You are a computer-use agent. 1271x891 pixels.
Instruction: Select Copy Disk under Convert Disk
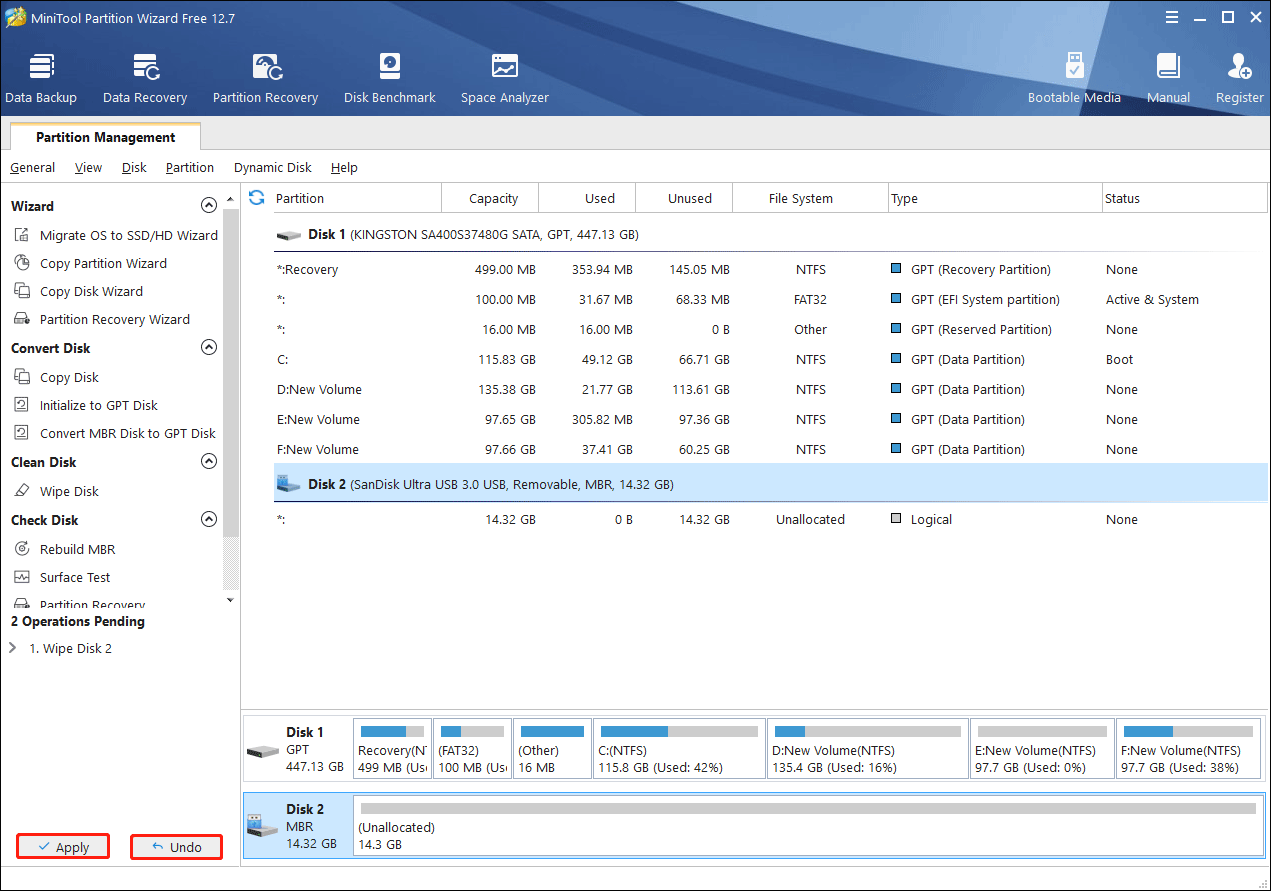click(x=57, y=377)
